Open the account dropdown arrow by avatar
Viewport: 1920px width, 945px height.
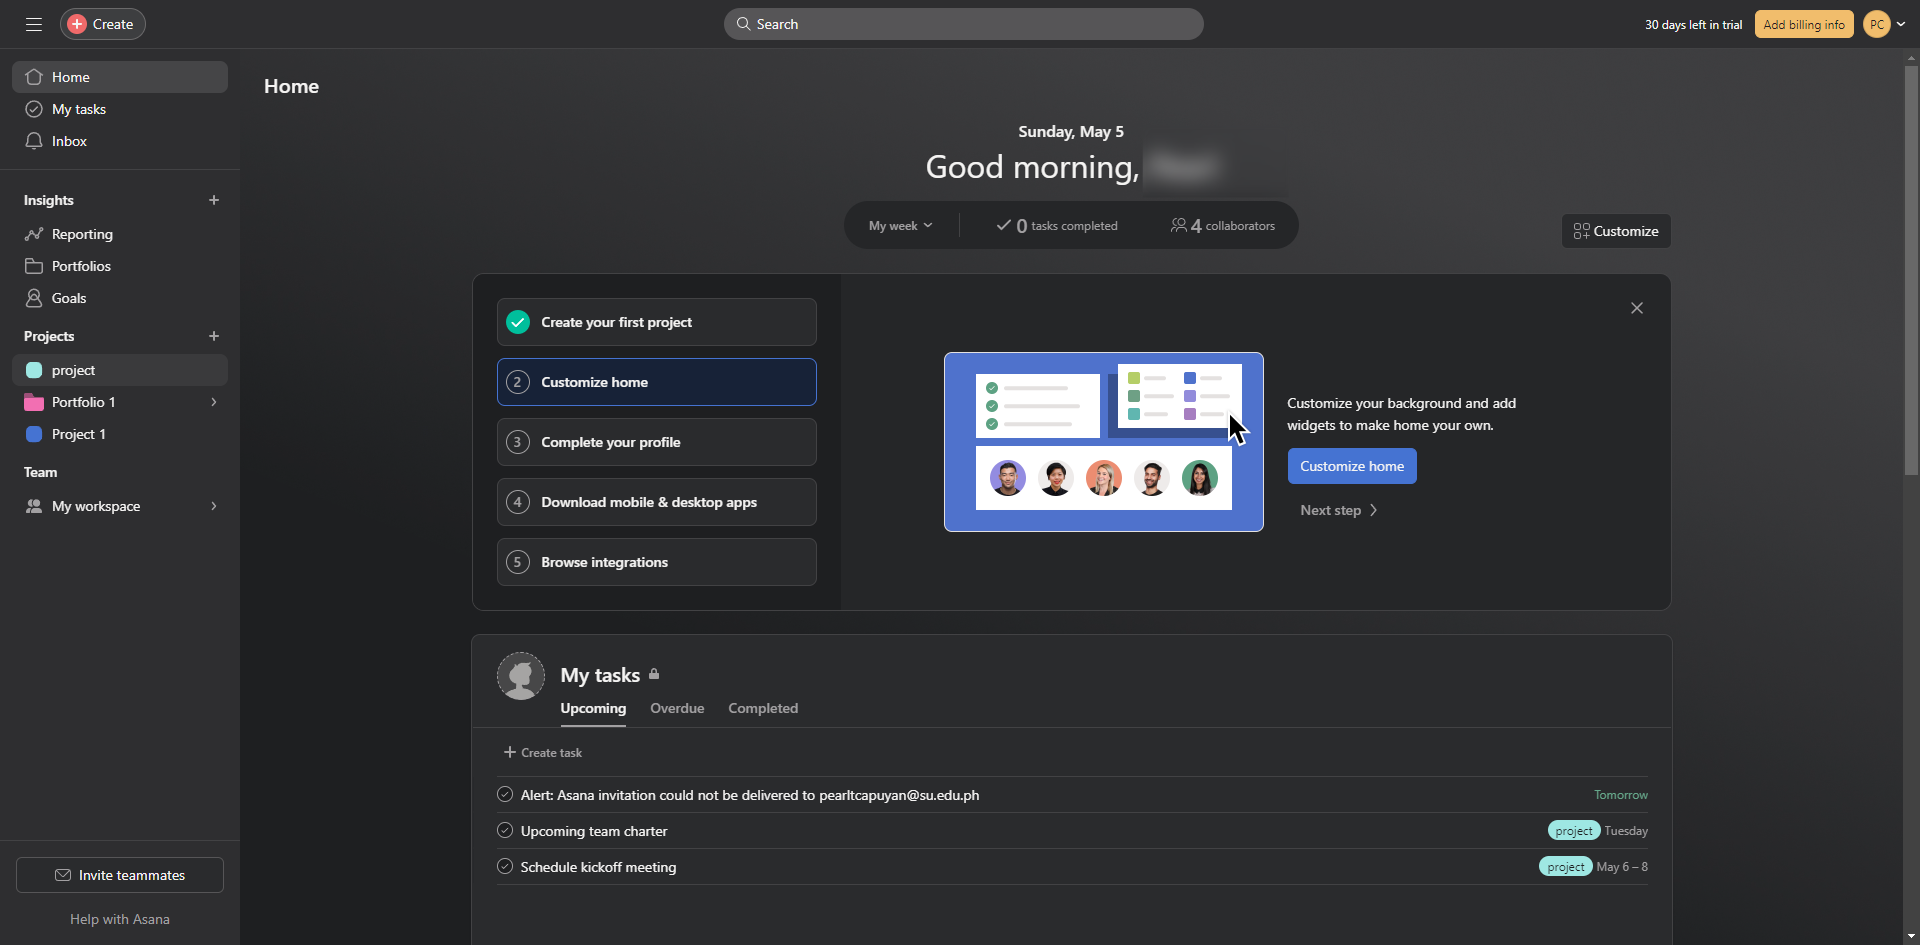(x=1901, y=24)
